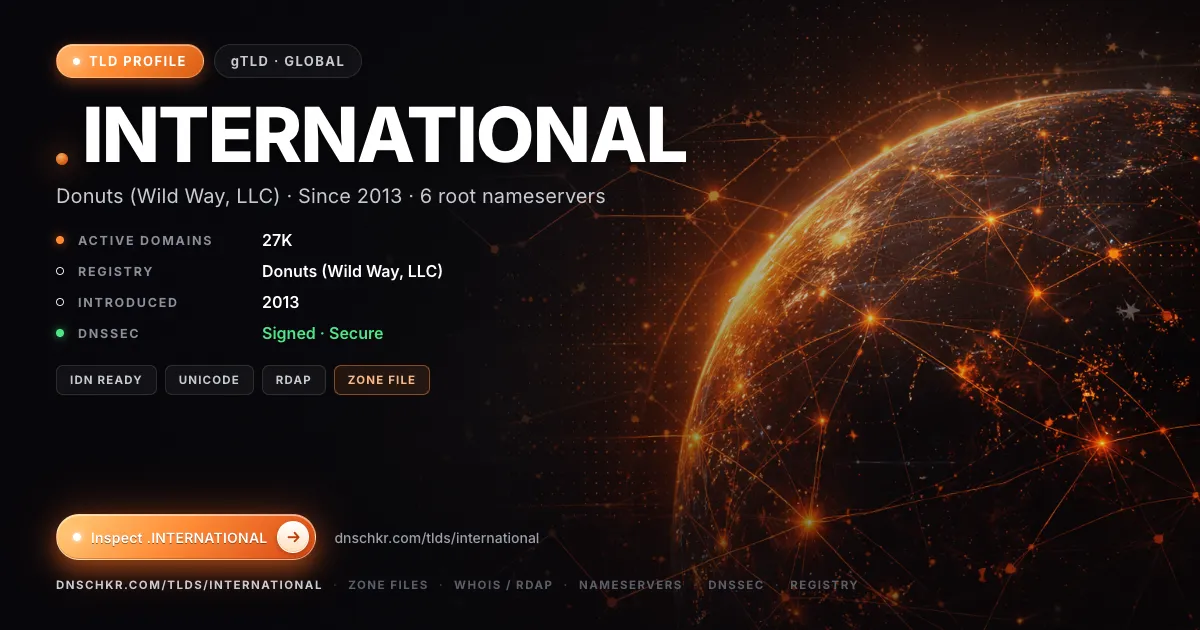The width and height of the screenshot is (1200, 630).
Task: Click the white dot in TLD PROFILE badge
Action: click(x=77, y=61)
